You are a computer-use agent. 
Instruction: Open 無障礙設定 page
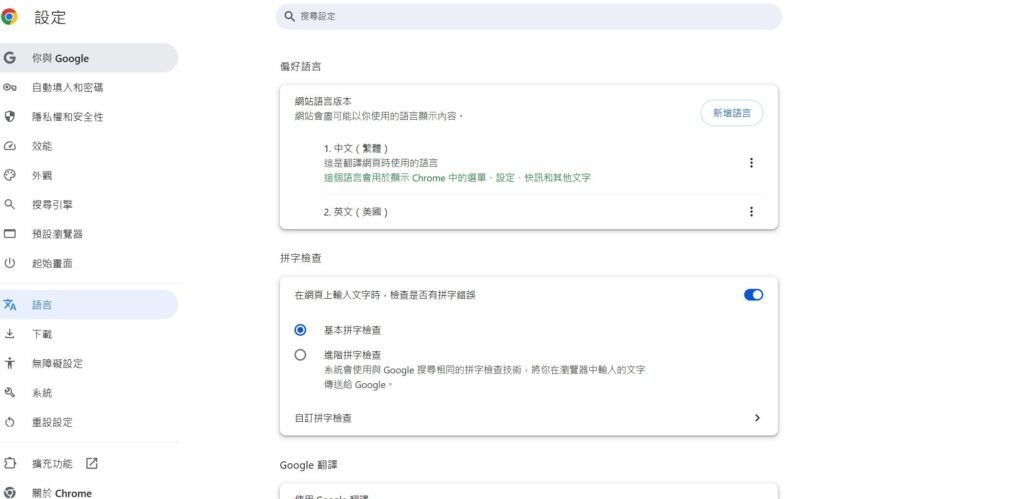coord(89,363)
